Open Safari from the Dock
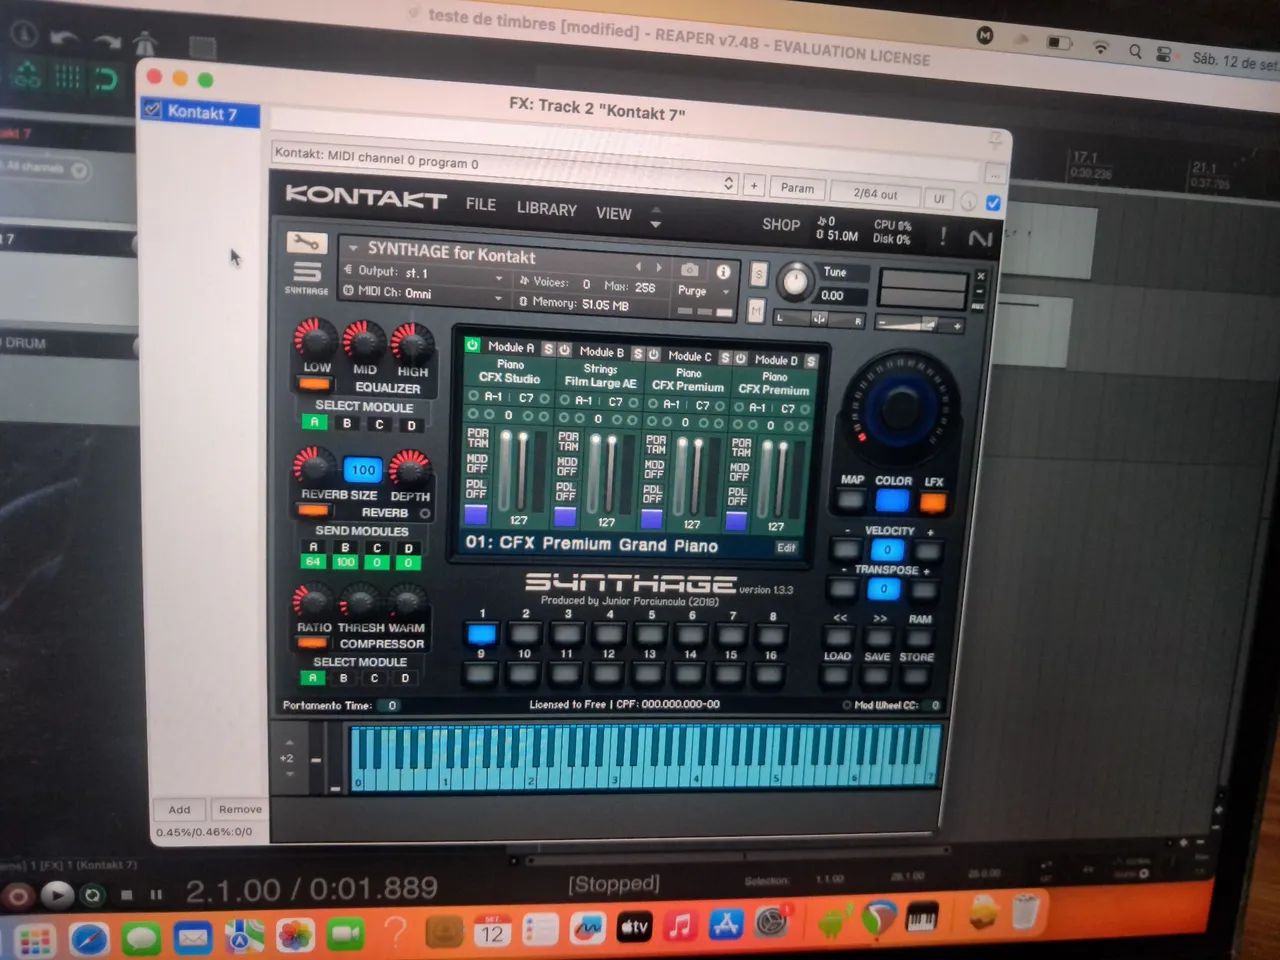 89,939
